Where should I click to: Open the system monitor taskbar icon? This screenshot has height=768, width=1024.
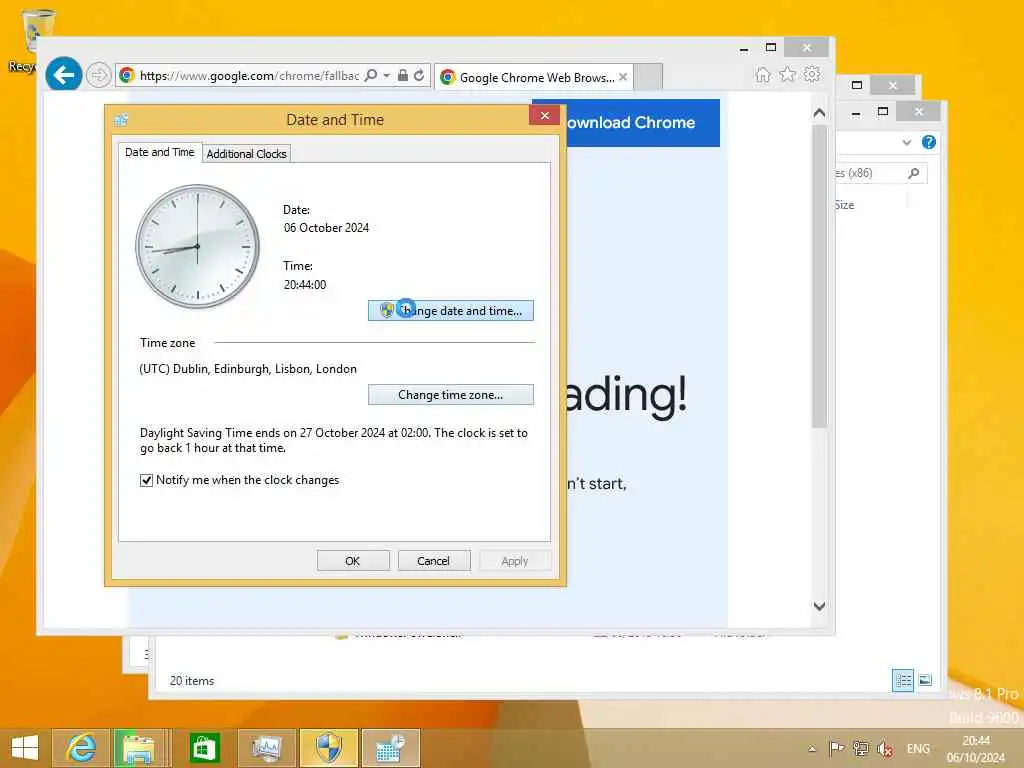266,748
